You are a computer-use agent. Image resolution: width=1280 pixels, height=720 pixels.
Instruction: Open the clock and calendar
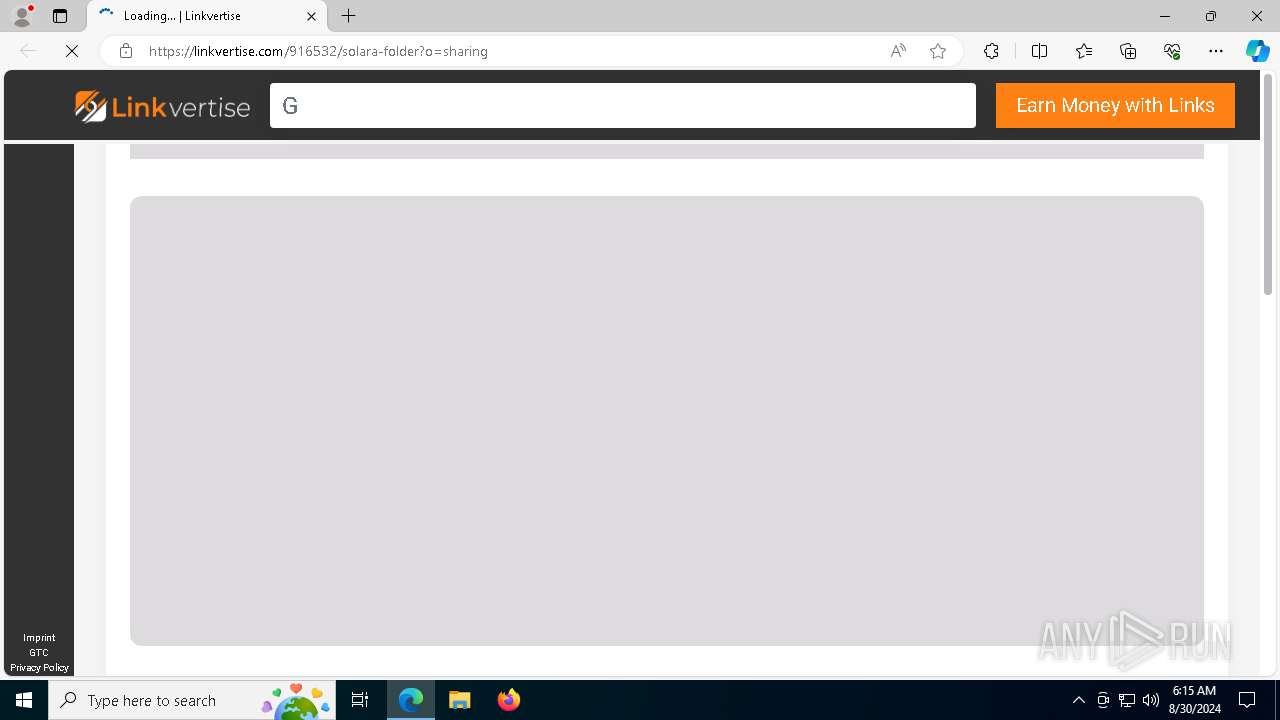[x=1194, y=700]
